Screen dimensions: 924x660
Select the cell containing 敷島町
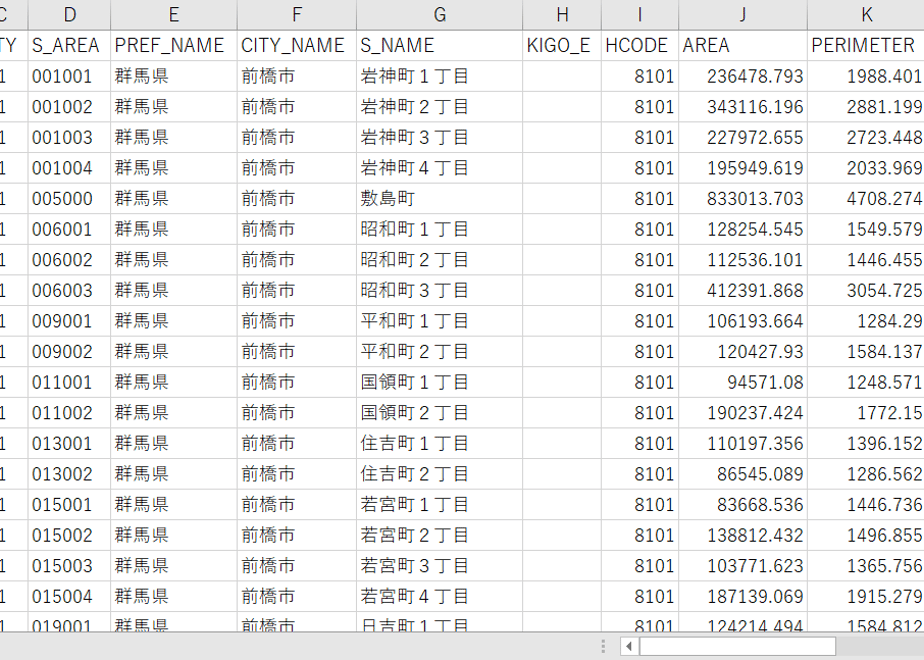[x=440, y=199]
